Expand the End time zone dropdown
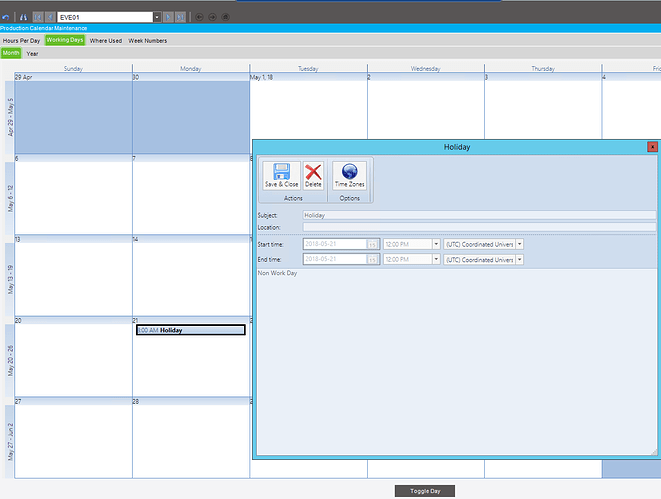661x499 pixels. point(519,260)
